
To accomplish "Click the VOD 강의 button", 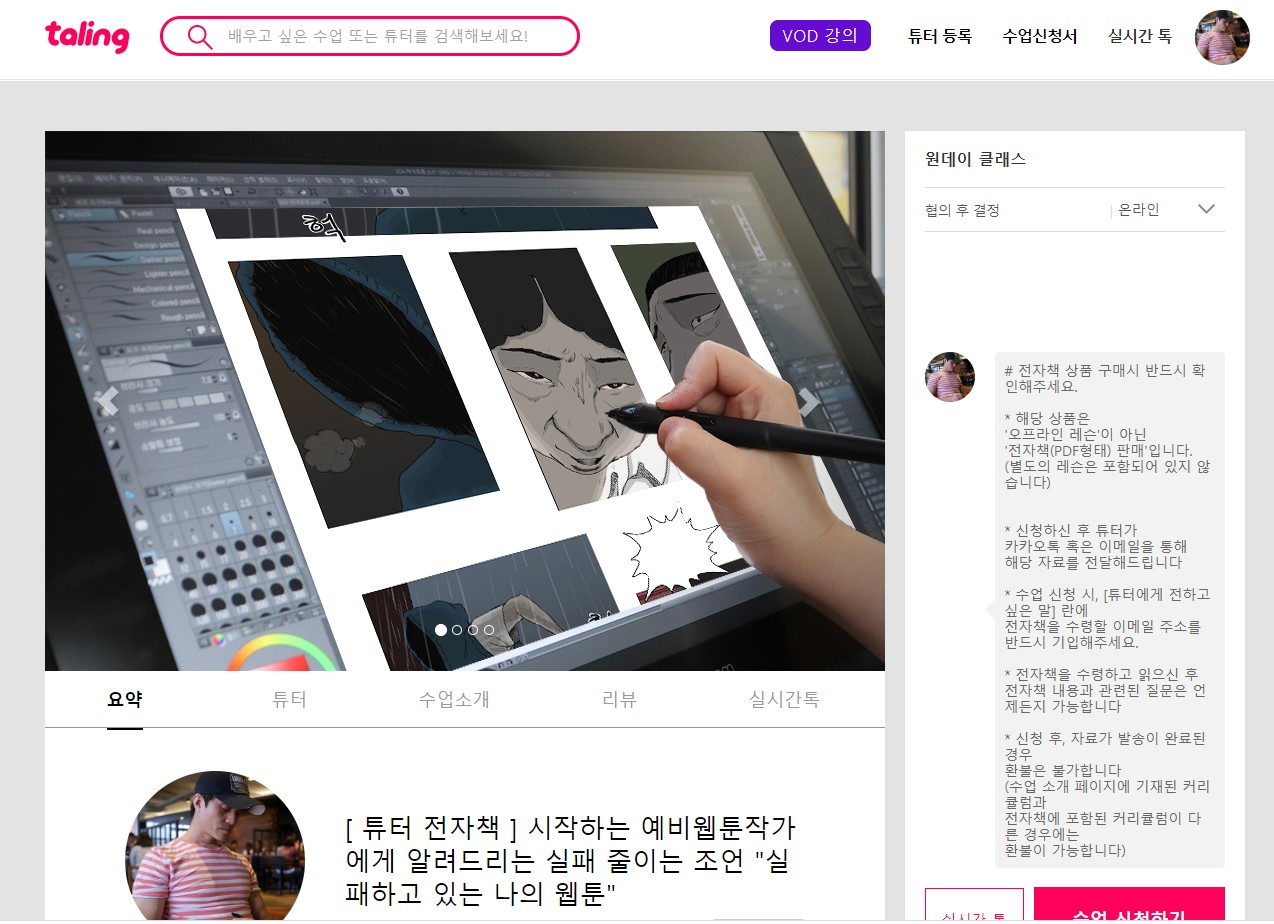I will point(820,35).
